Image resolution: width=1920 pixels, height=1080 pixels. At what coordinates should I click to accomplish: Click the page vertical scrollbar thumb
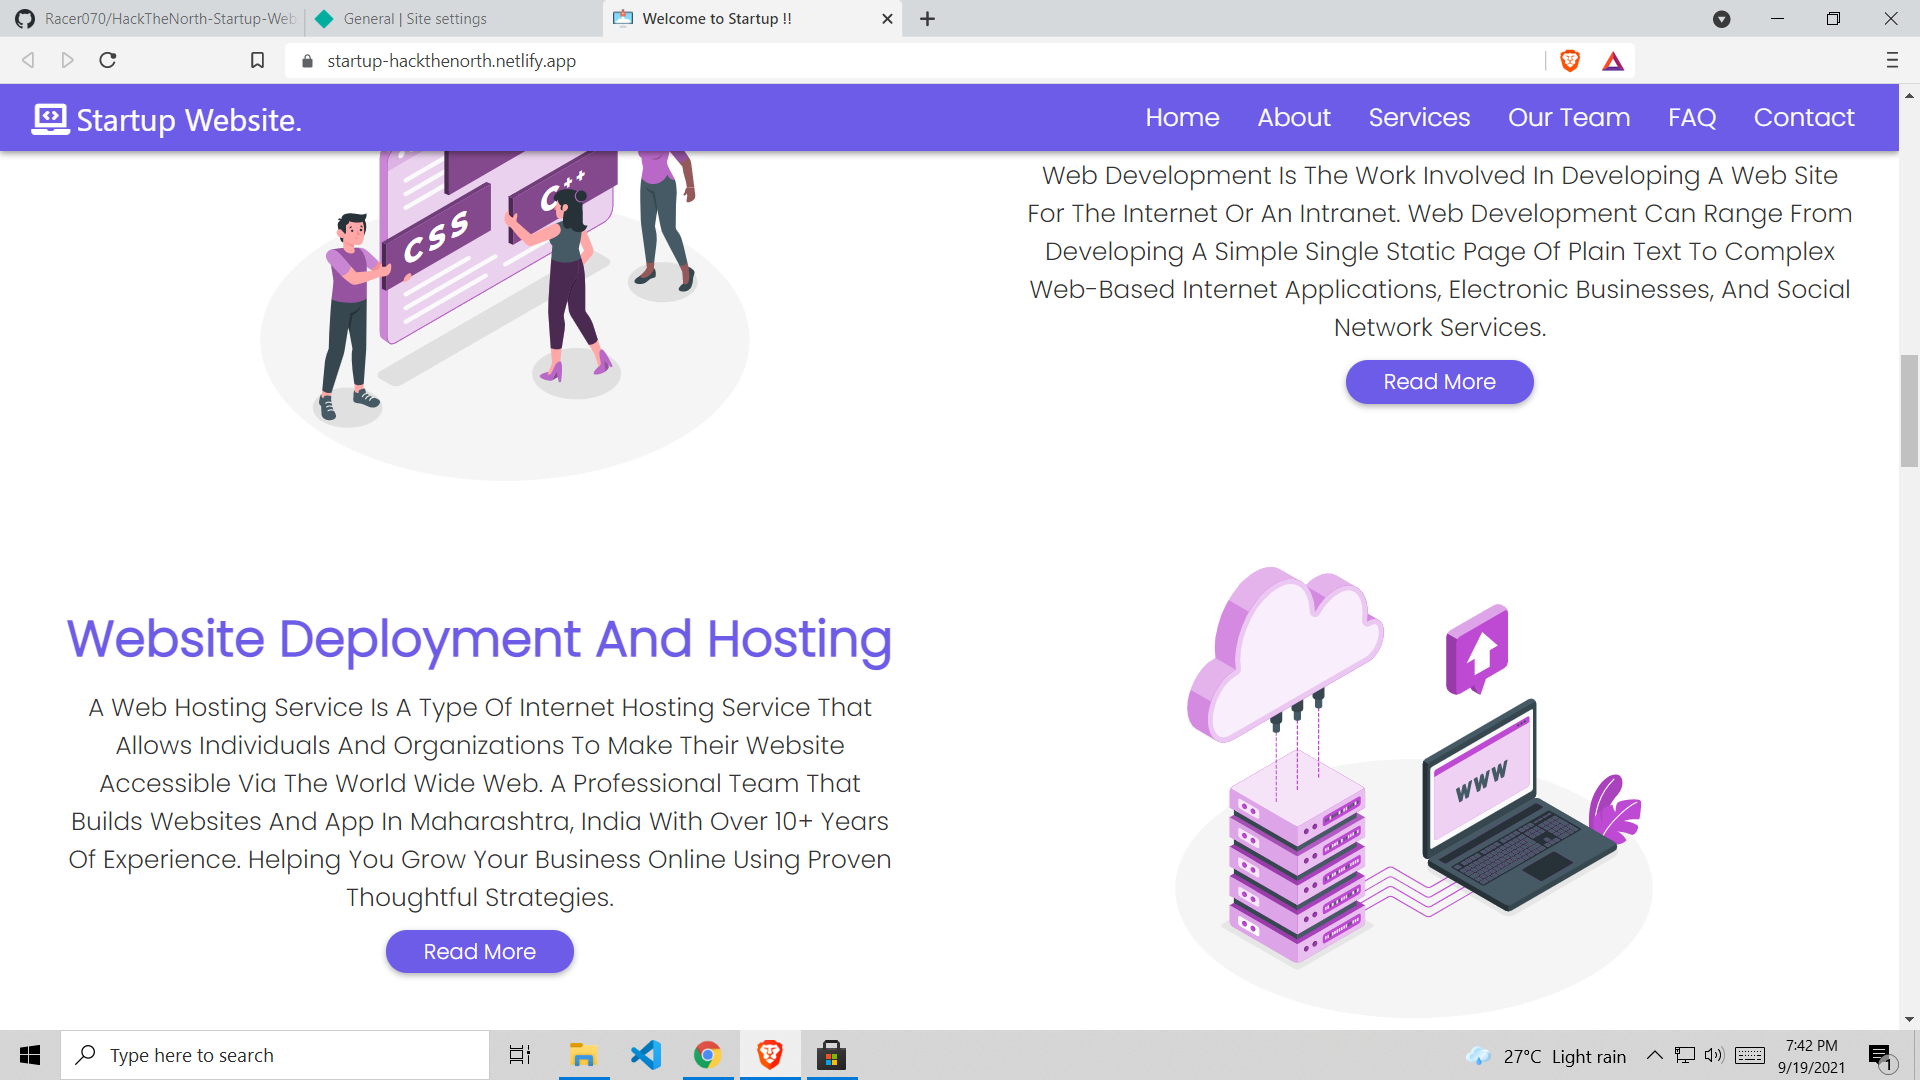click(1909, 410)
